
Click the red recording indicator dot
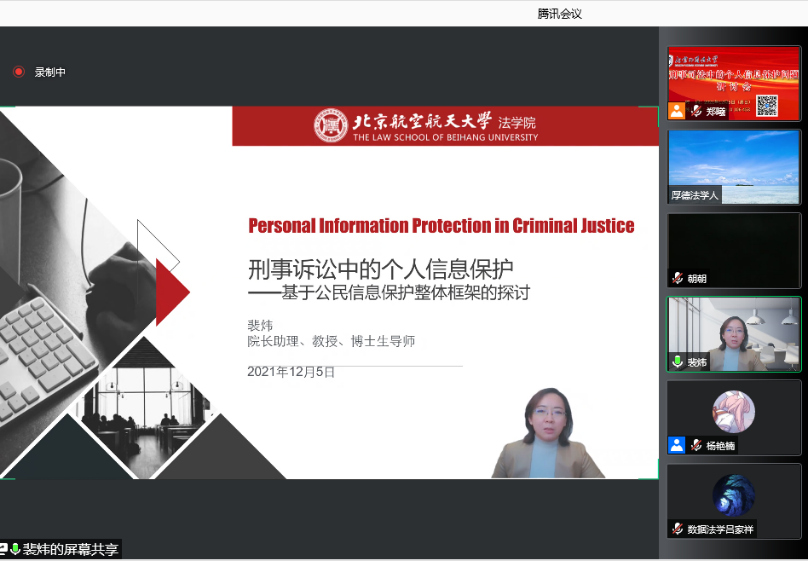click(x=18, y=72)
